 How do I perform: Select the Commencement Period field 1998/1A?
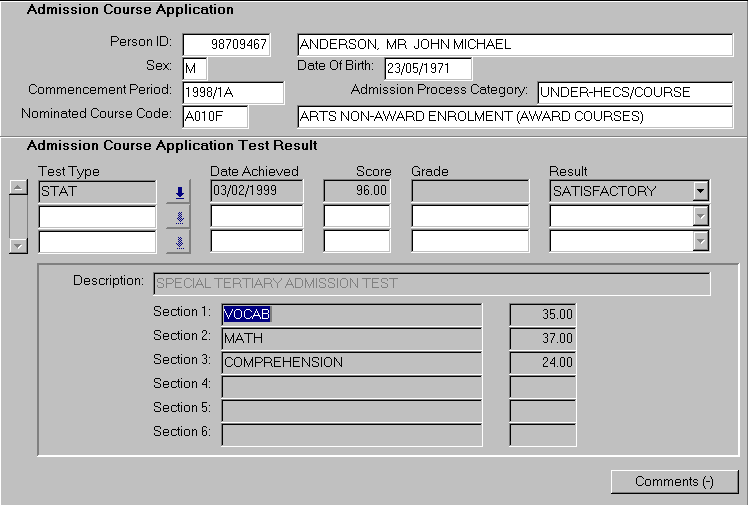[x=233, y=92]
